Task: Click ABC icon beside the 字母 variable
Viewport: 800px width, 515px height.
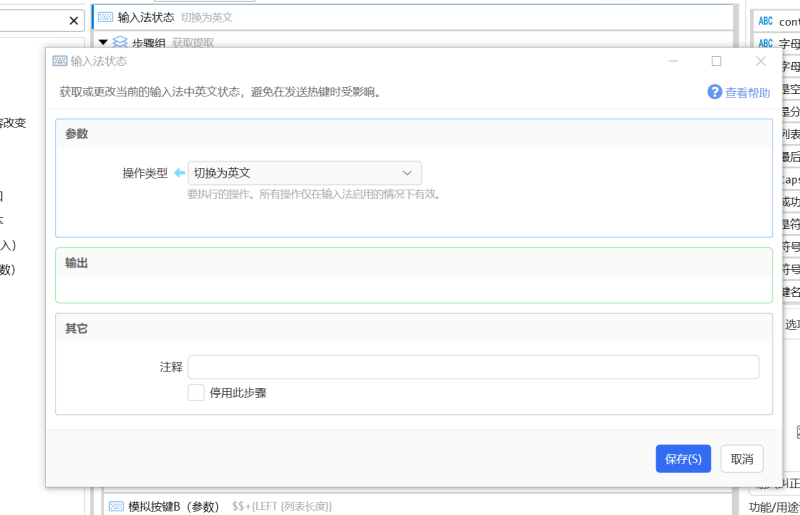Action: (x=765, y=43)
